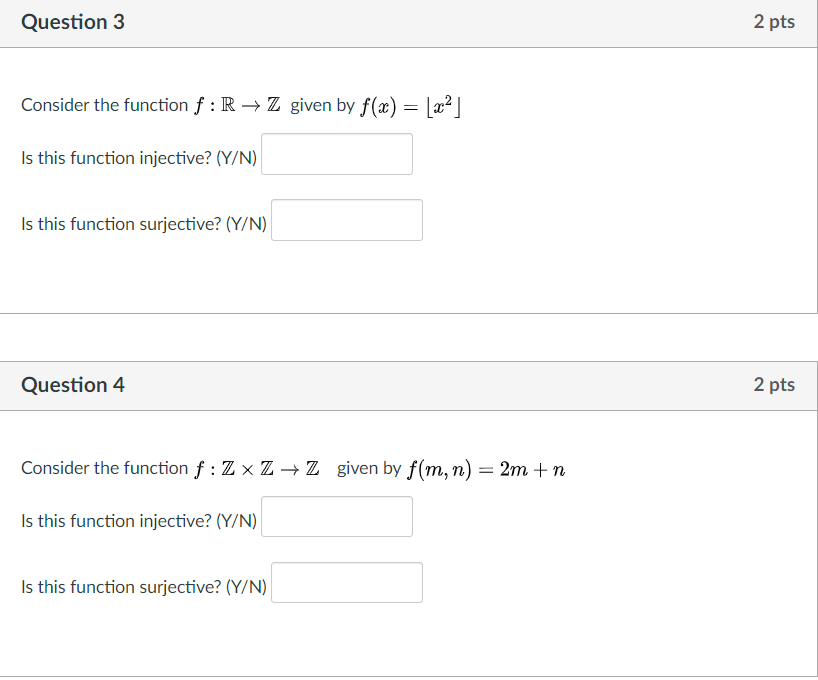818x680 pixels.
Task: Click the injective answer box for Question 4
Action: click(336, 516)
